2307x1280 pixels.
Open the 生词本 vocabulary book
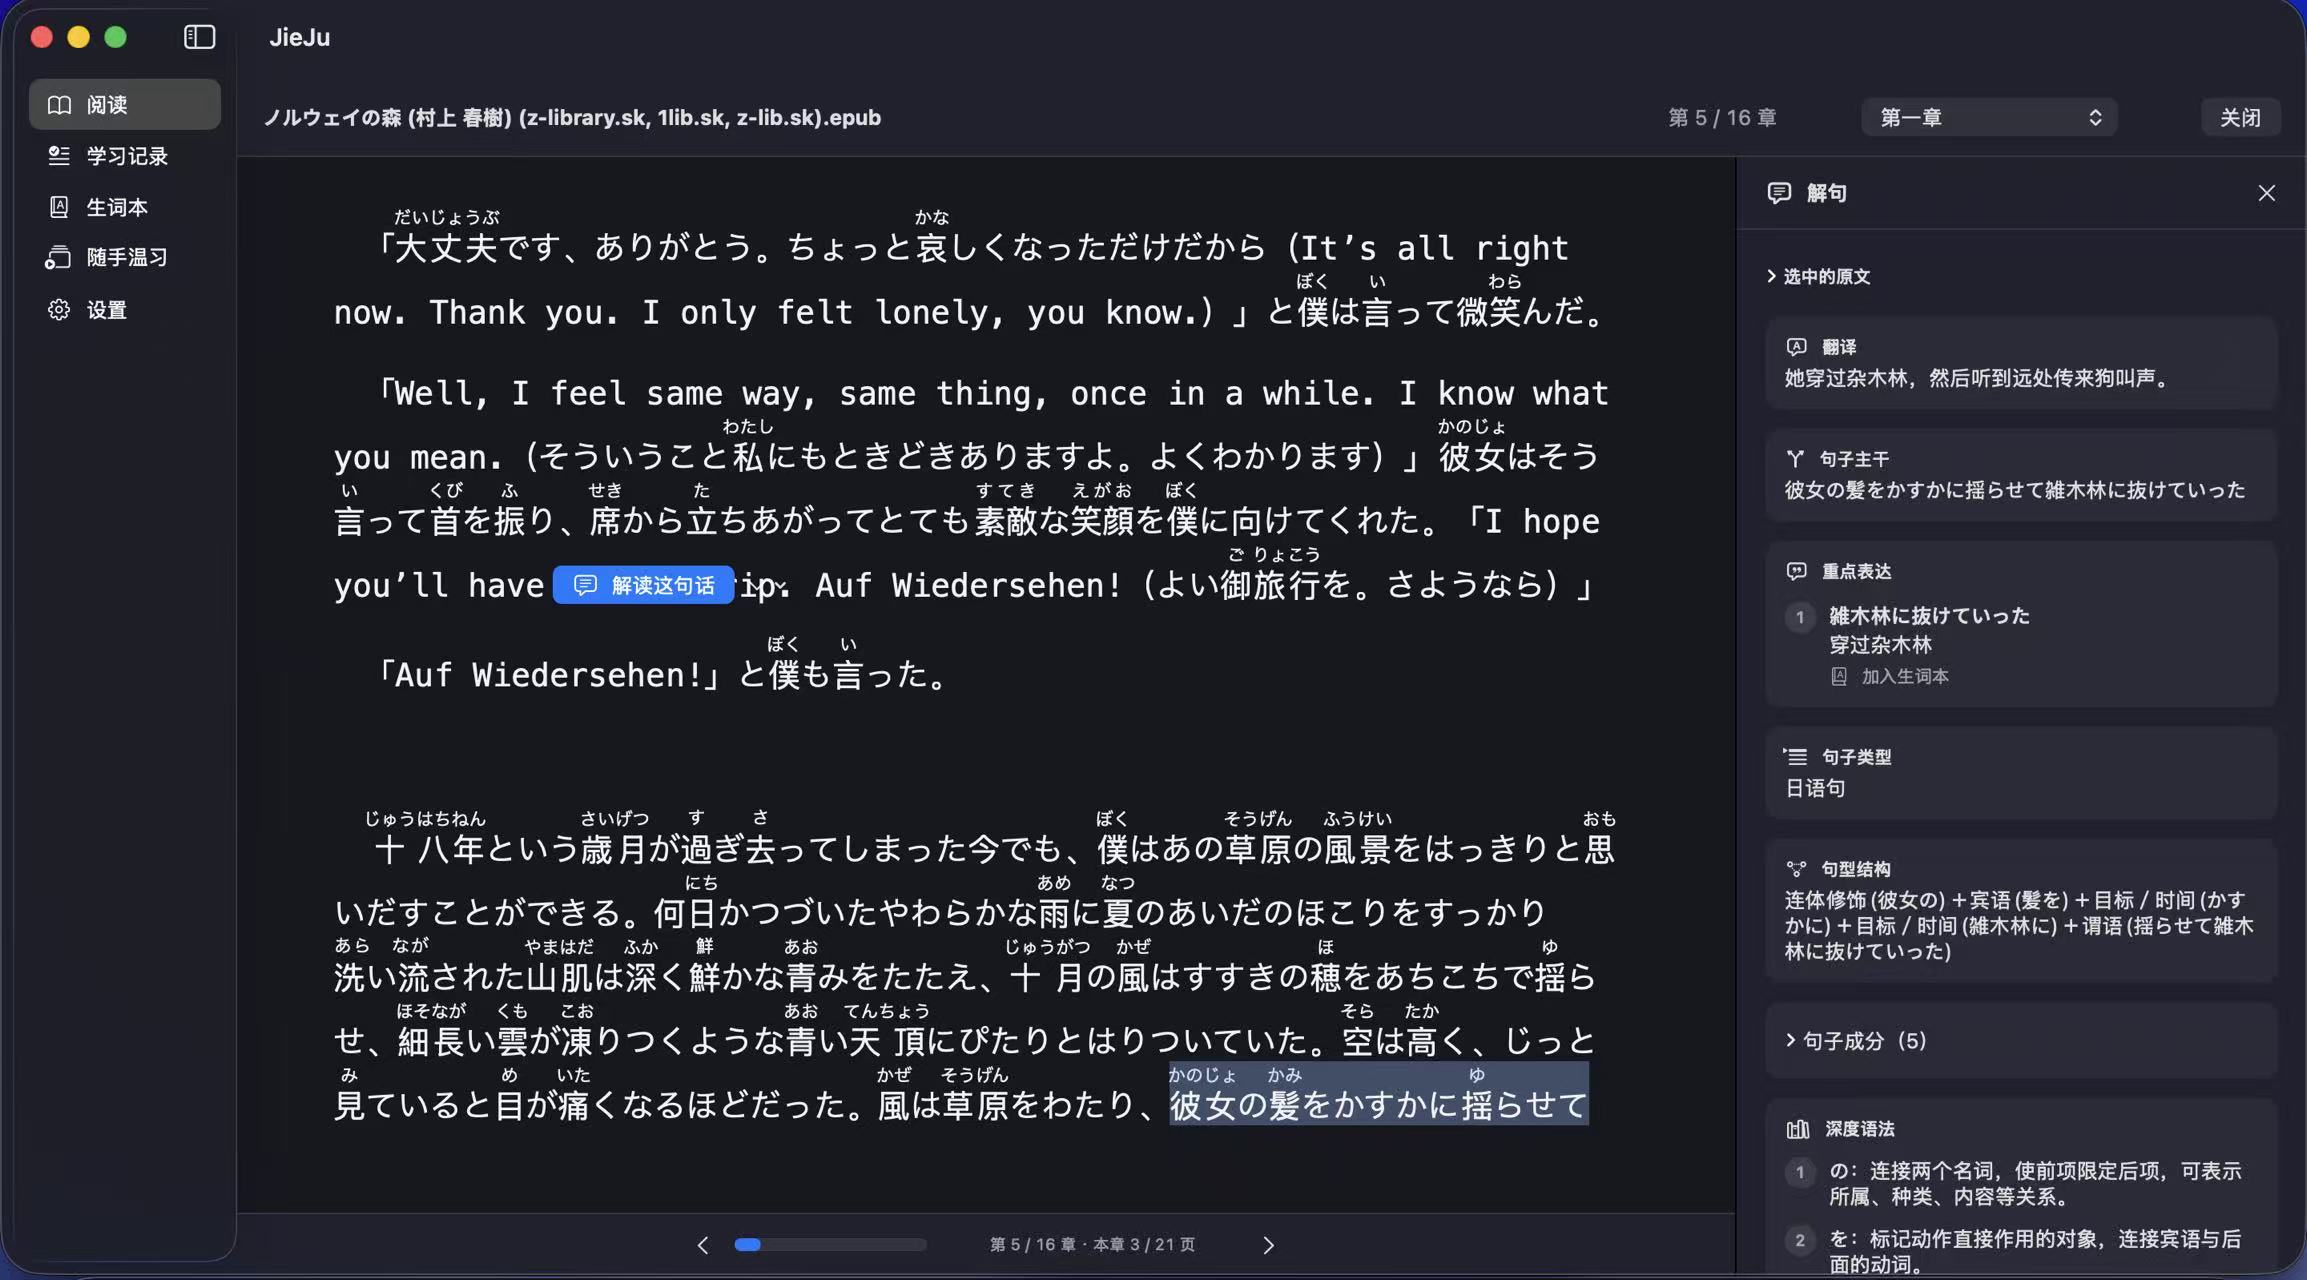click(125, 207)
